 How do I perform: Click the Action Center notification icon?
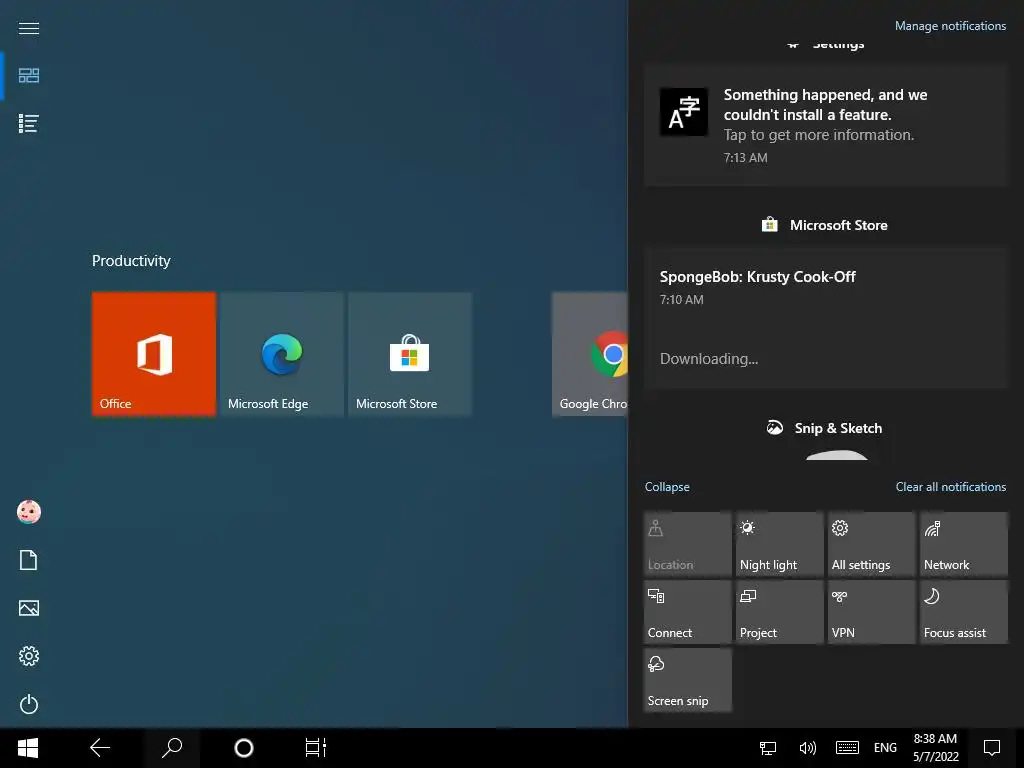[x=992, y=748]
